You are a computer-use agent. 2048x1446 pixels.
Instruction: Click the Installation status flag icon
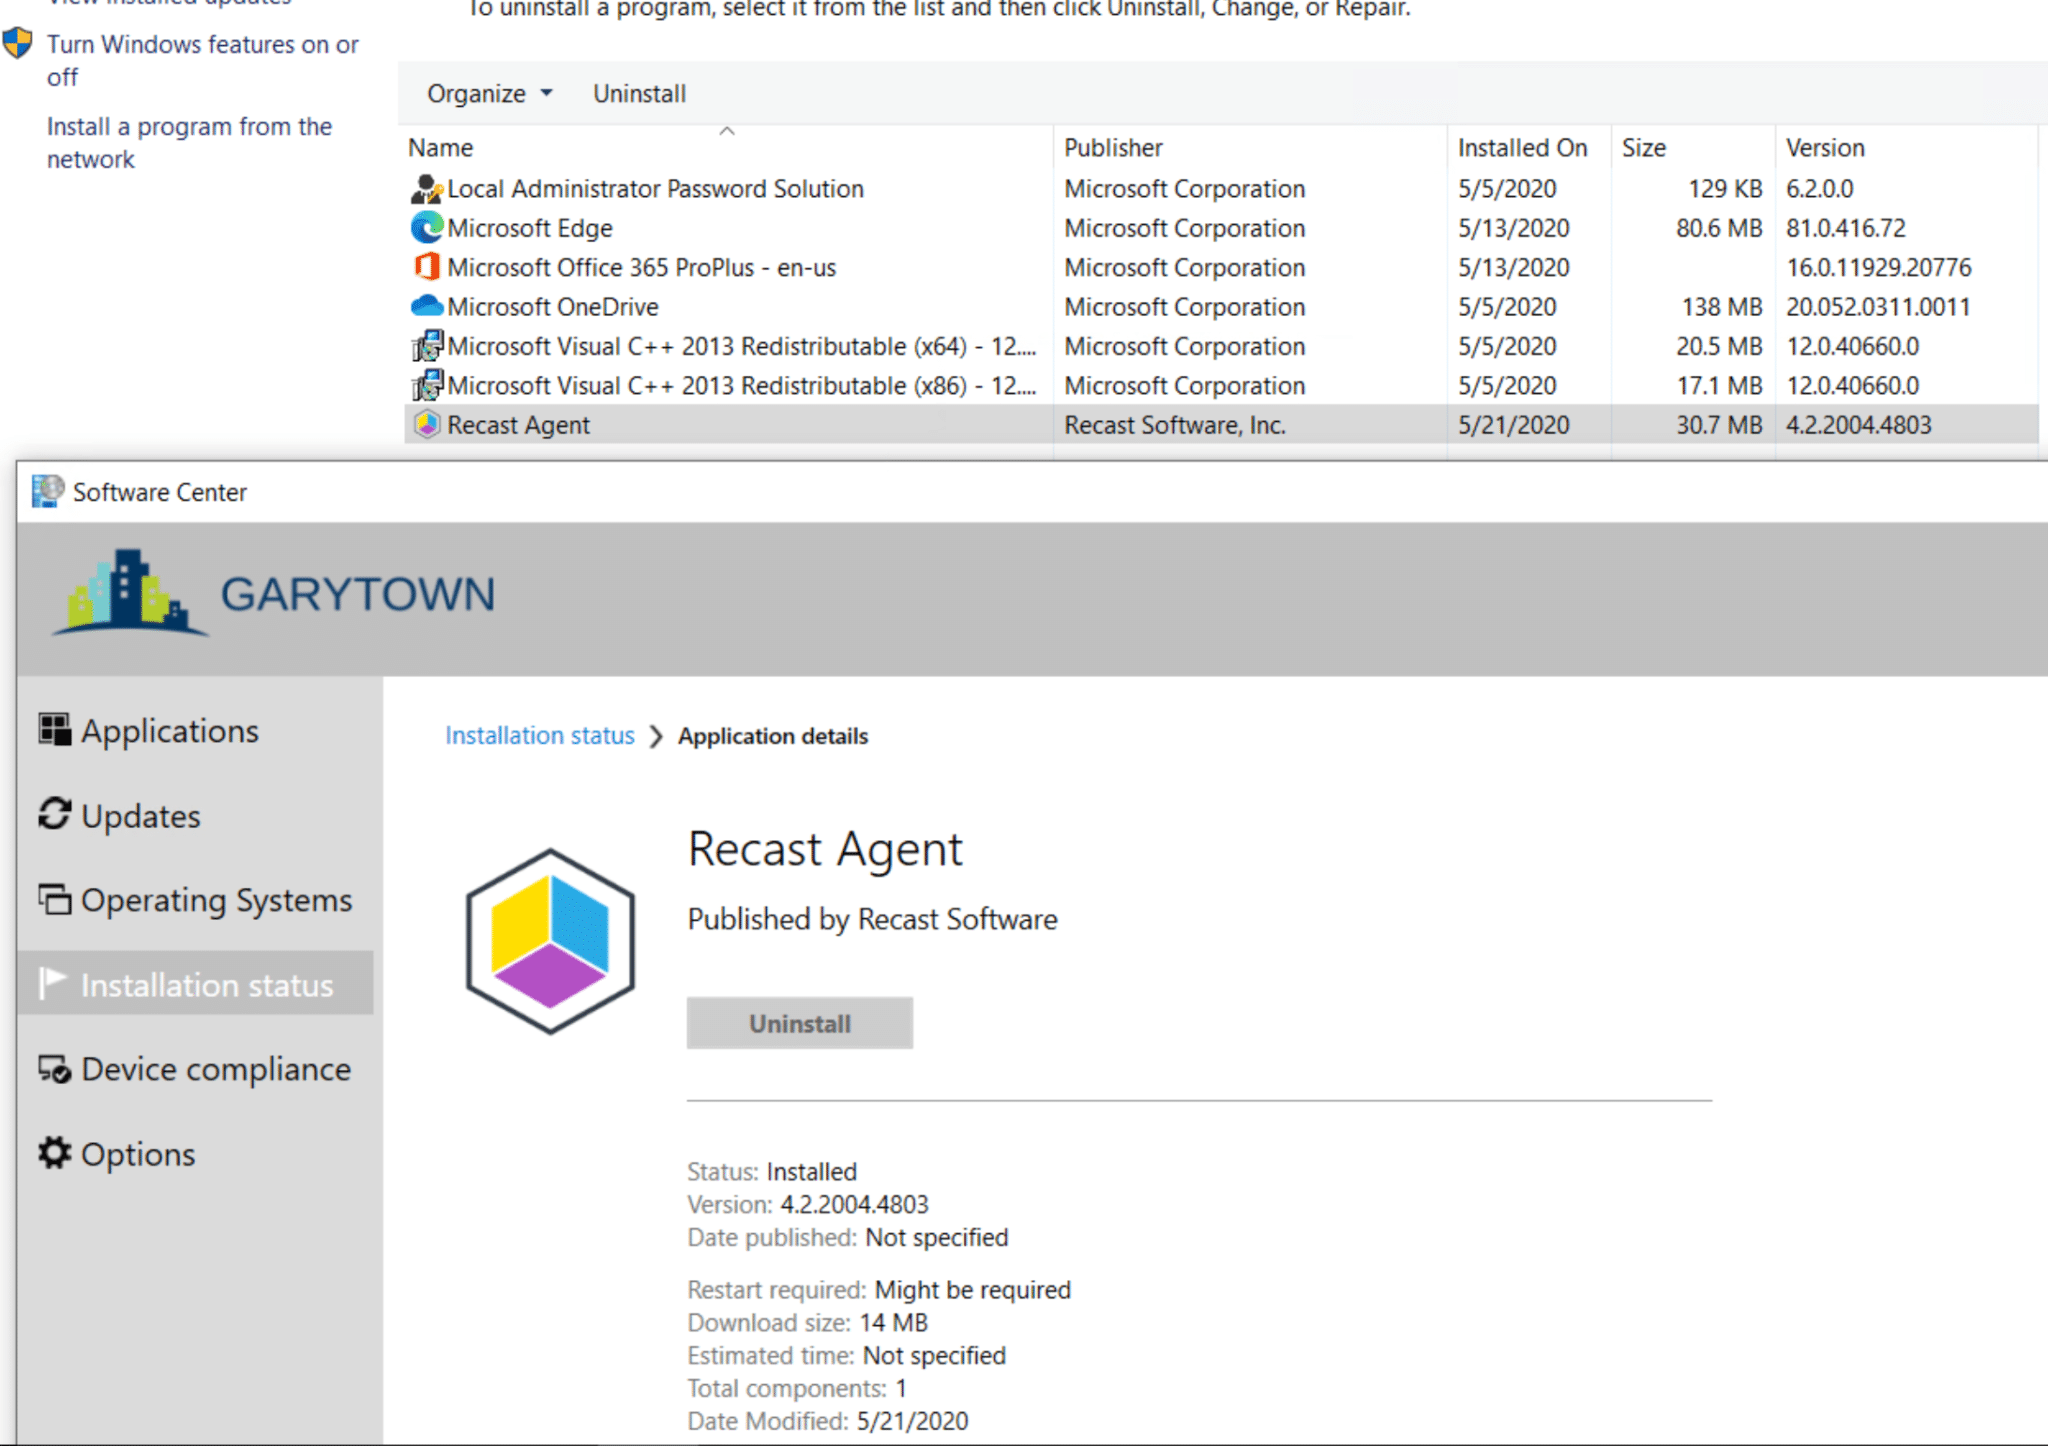(x=52, y=983)
